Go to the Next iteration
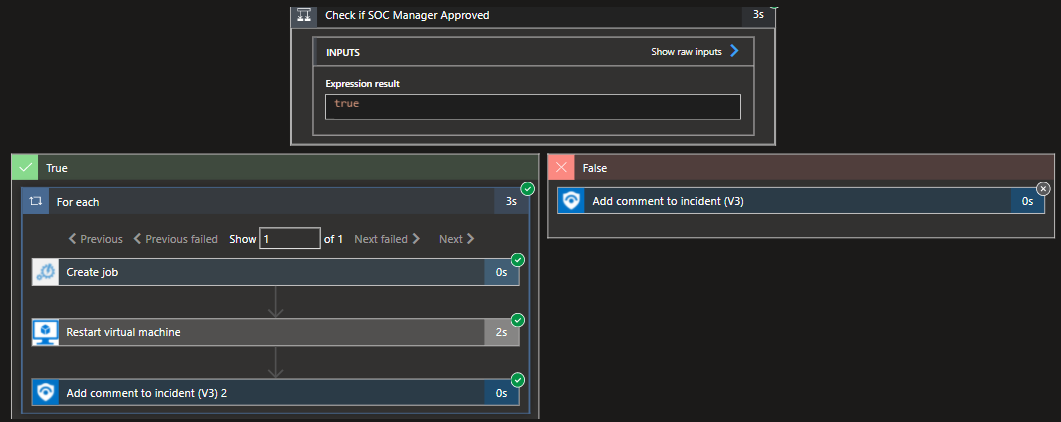Screen dimensions: 1061x422 457,239
